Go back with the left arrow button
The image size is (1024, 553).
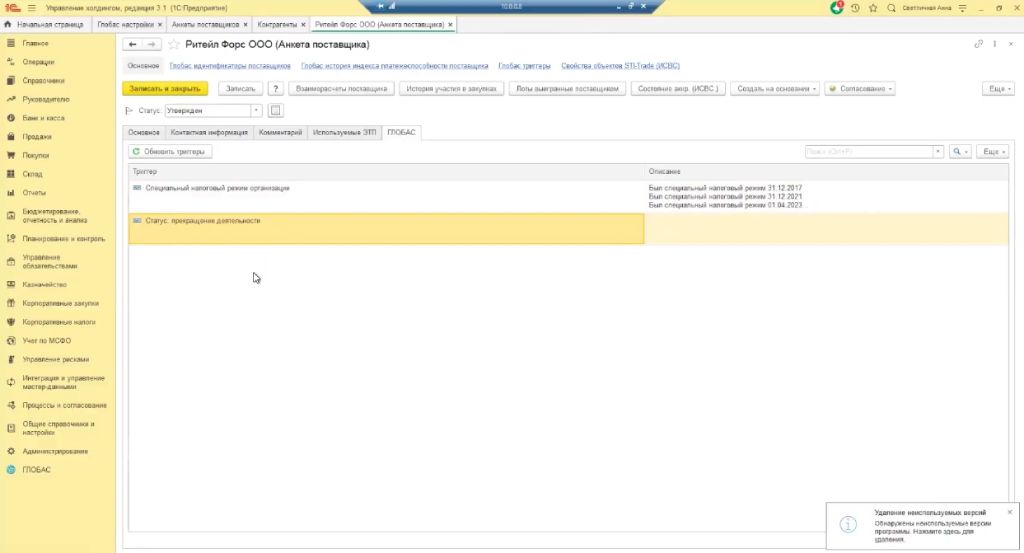pos(133,45)
